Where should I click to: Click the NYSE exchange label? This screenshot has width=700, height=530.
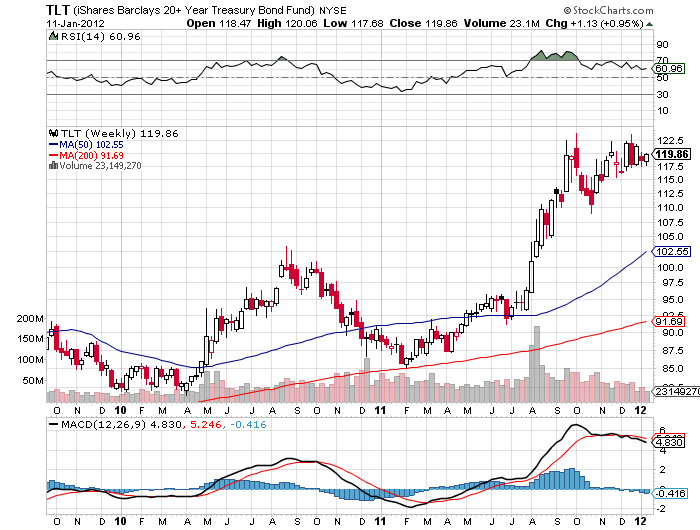pyautogui.click(x=333, y=10)
